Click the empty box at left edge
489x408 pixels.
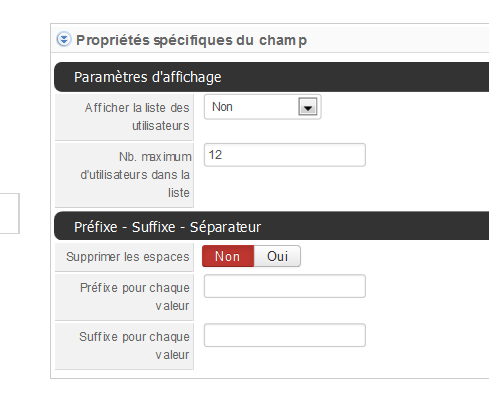[x=9, y=213]
